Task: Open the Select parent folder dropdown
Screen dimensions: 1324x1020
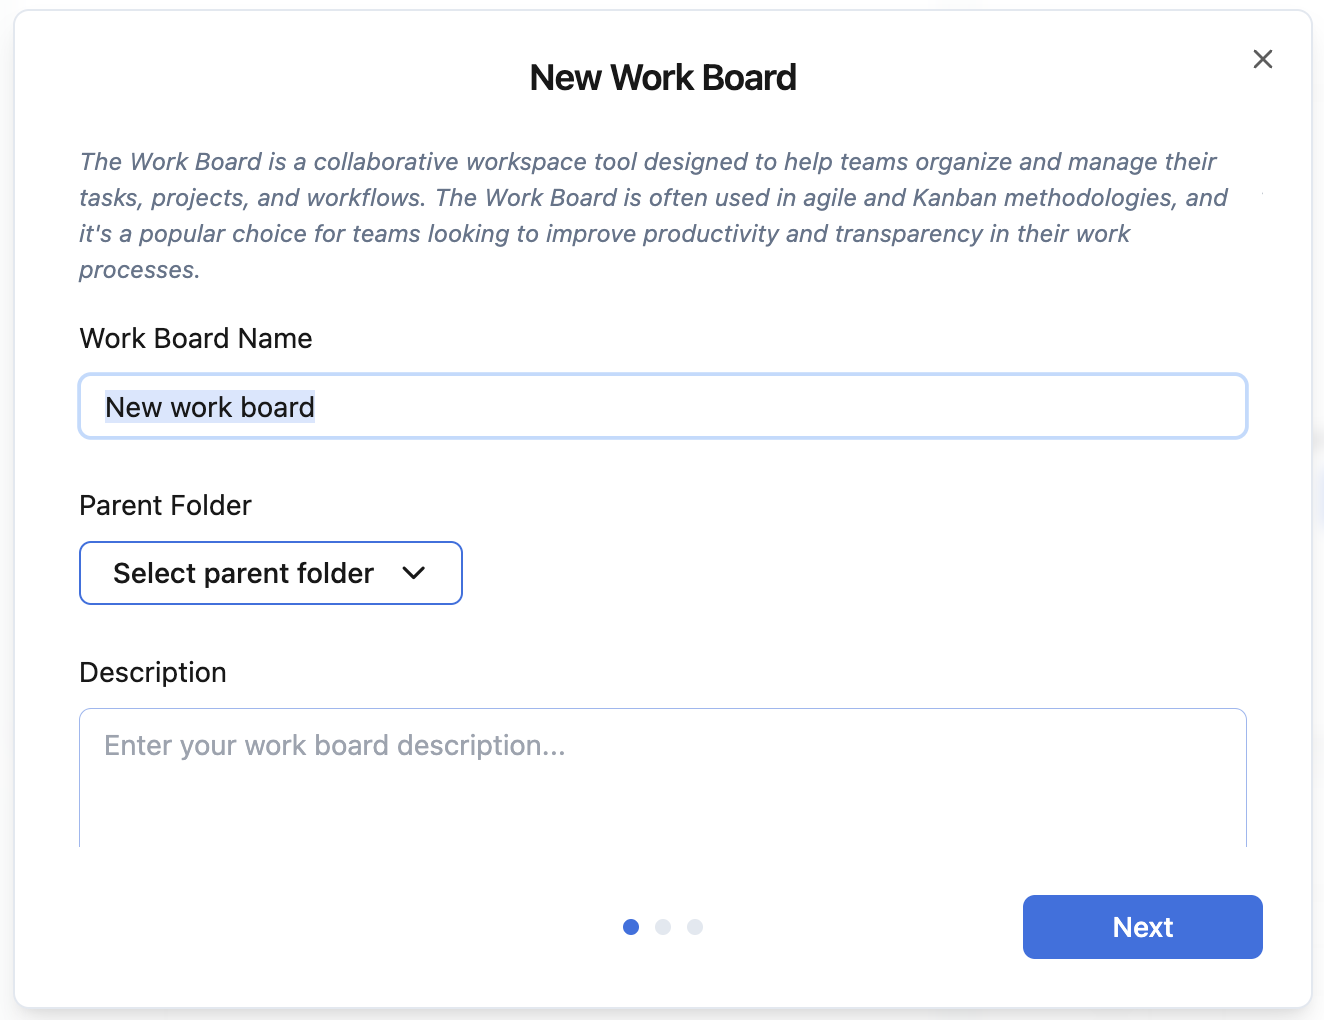Action: pos(270,573)
